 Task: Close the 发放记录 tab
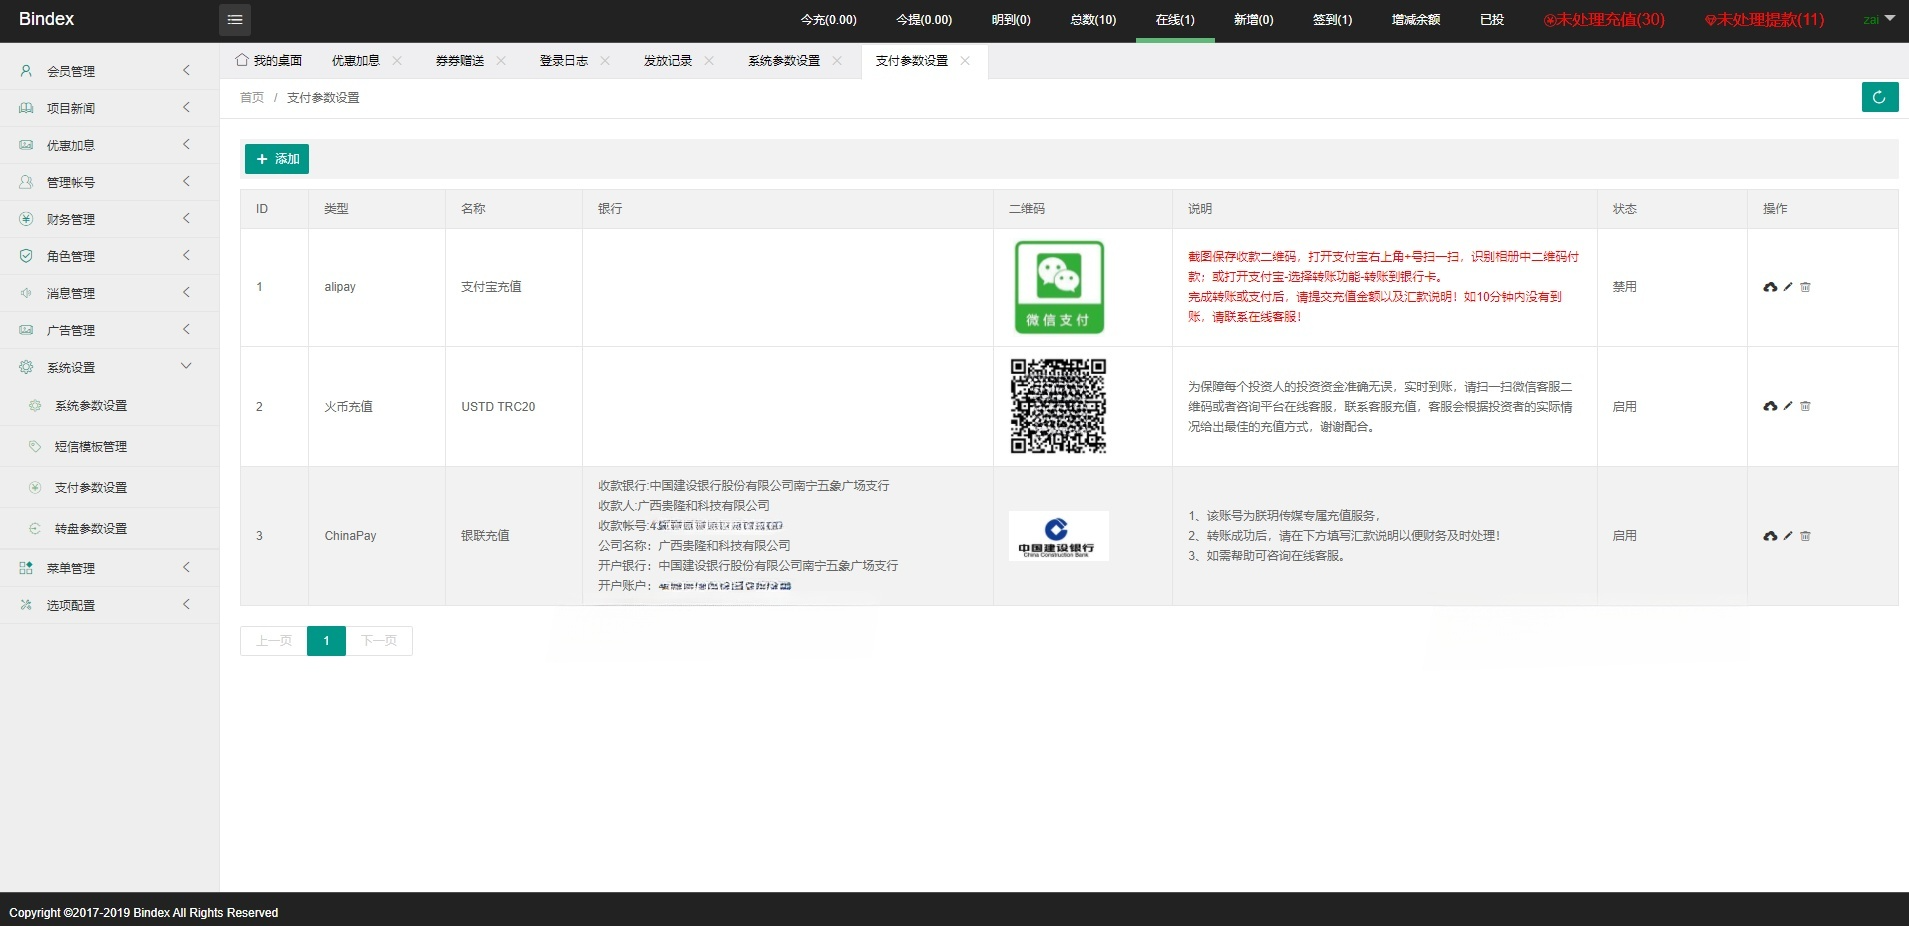[x=710, y=61]
